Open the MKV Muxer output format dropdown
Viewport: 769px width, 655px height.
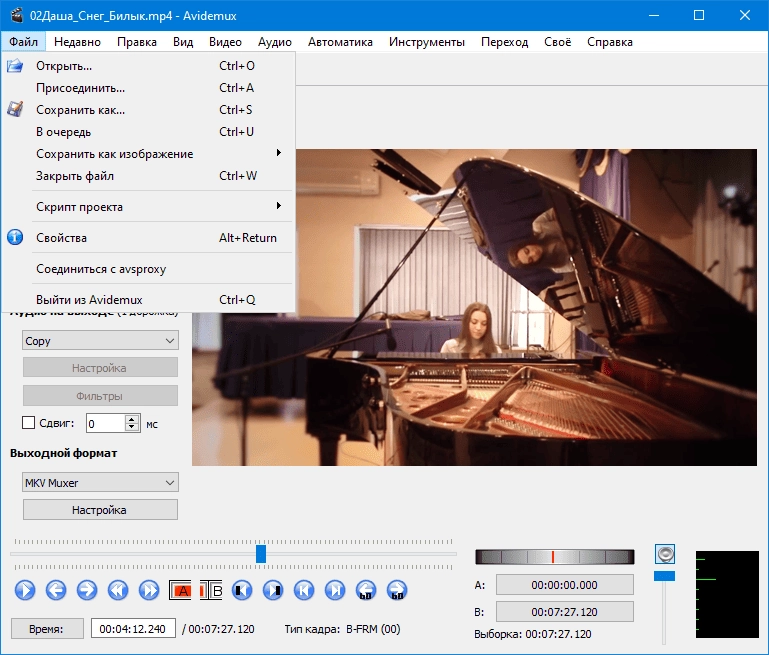tap(100, 482)
